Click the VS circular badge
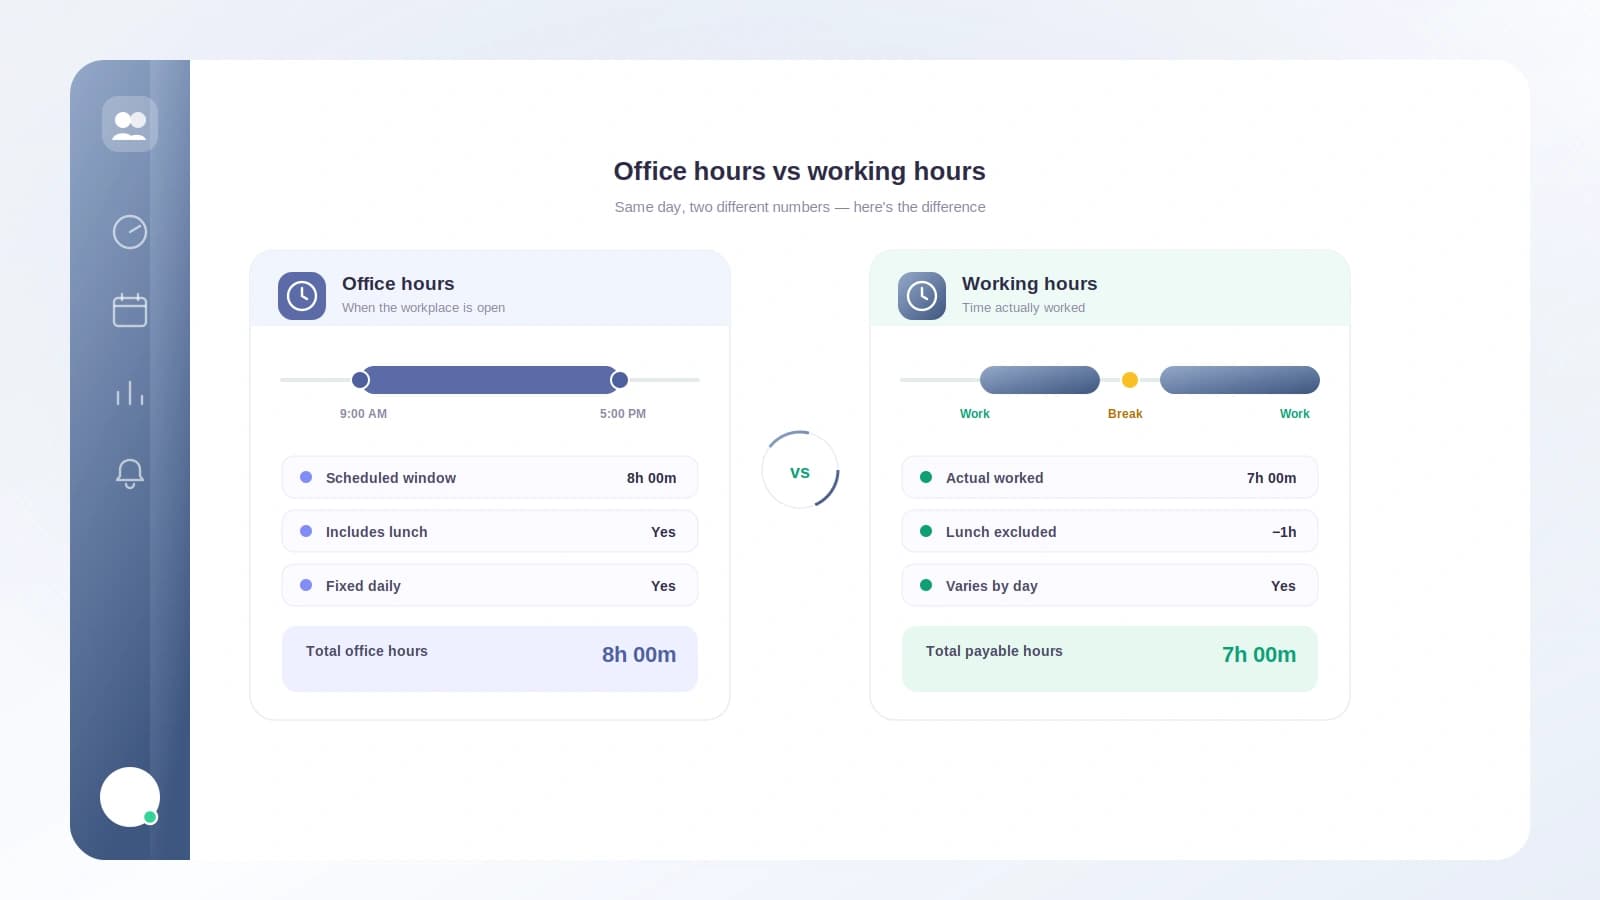 pos(800,470)
